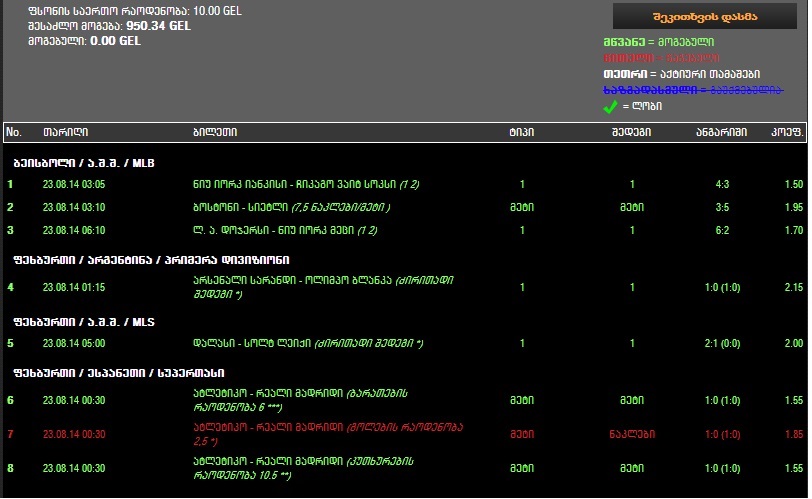Click the blue strikethrough ხაზგადასმული legend entry
The width and height of the screenshot is (812, 499).
(693, 90)
